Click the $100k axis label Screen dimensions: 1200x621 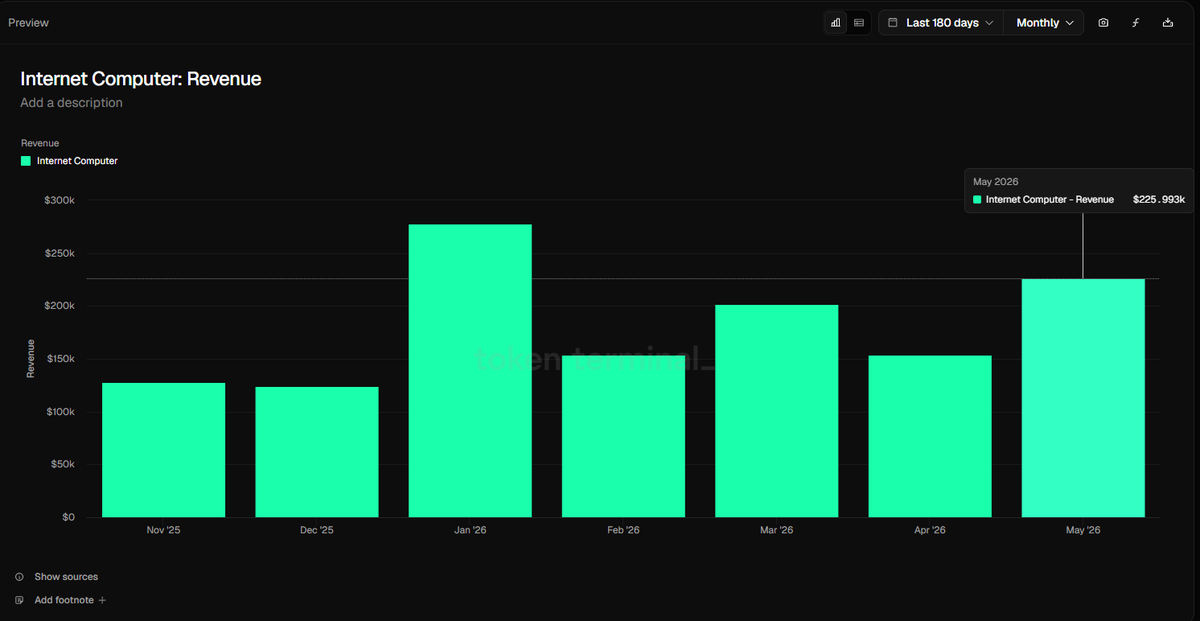point(59,412)
